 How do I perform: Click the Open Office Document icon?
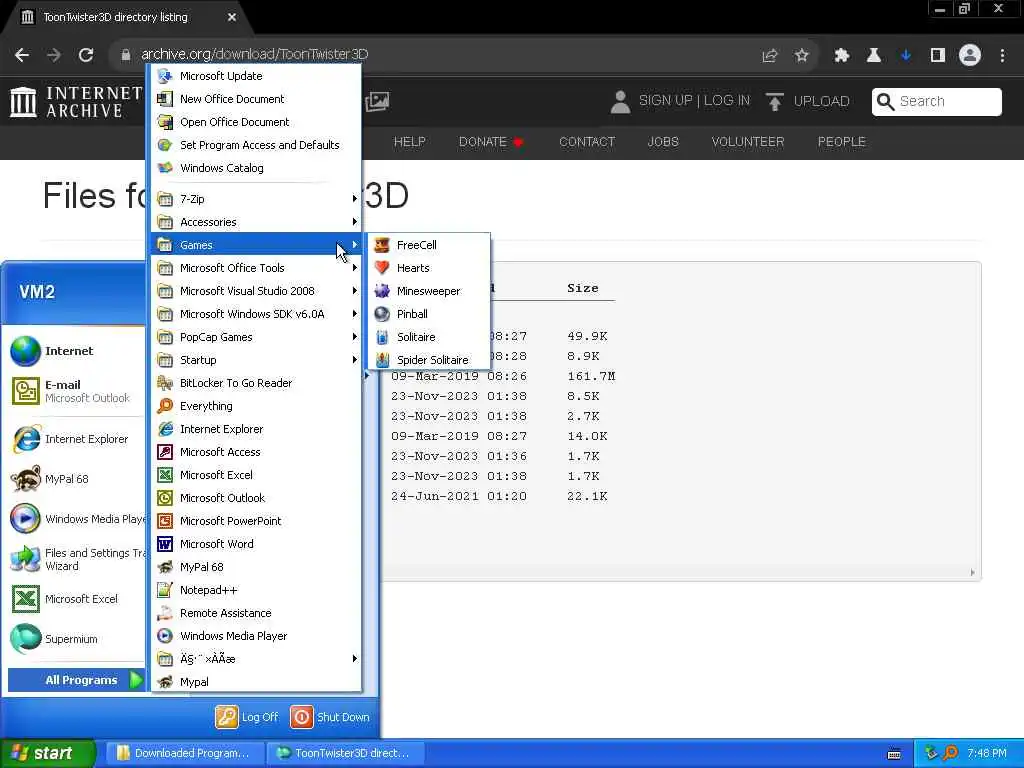tap(165, 122)
